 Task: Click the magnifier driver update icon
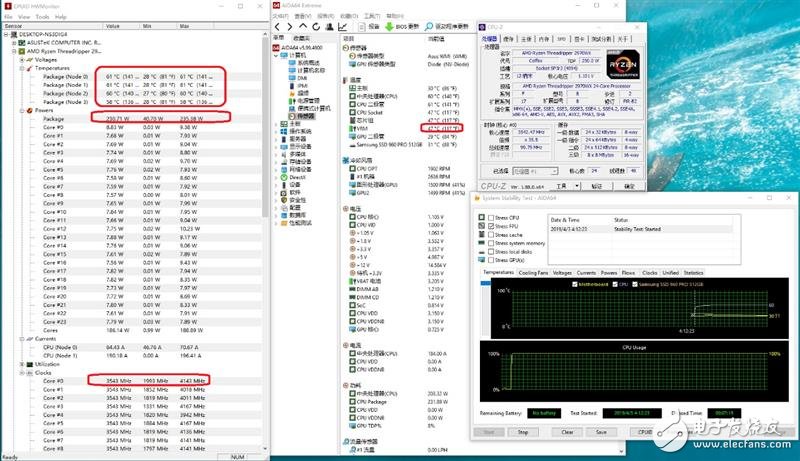pyautogui.click(x=429, y=27)
